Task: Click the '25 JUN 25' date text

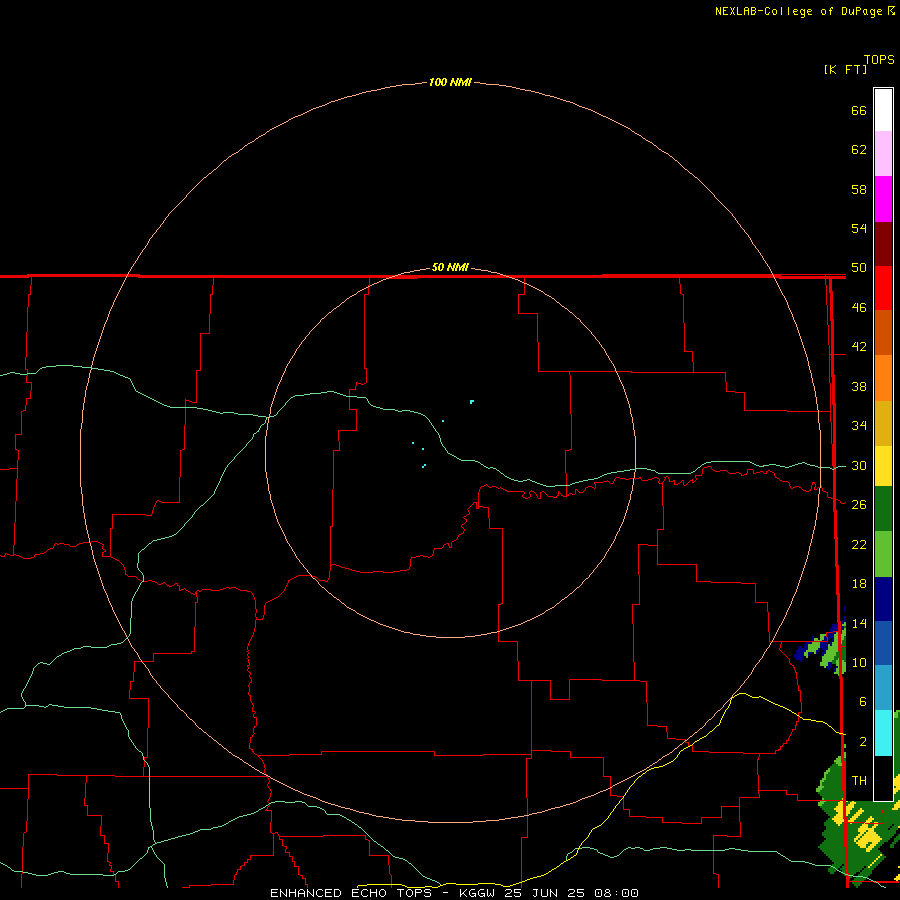Action: [x=544, y=893]
